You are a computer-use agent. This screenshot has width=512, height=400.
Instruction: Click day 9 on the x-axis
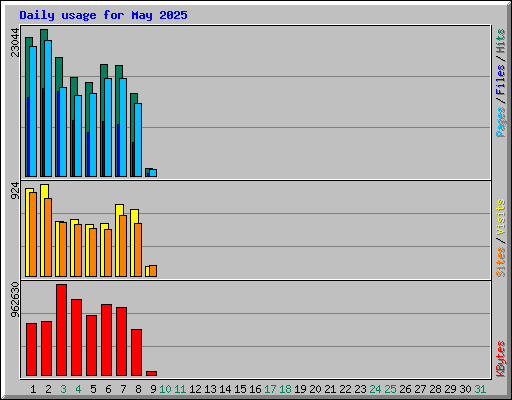(153, 389)
